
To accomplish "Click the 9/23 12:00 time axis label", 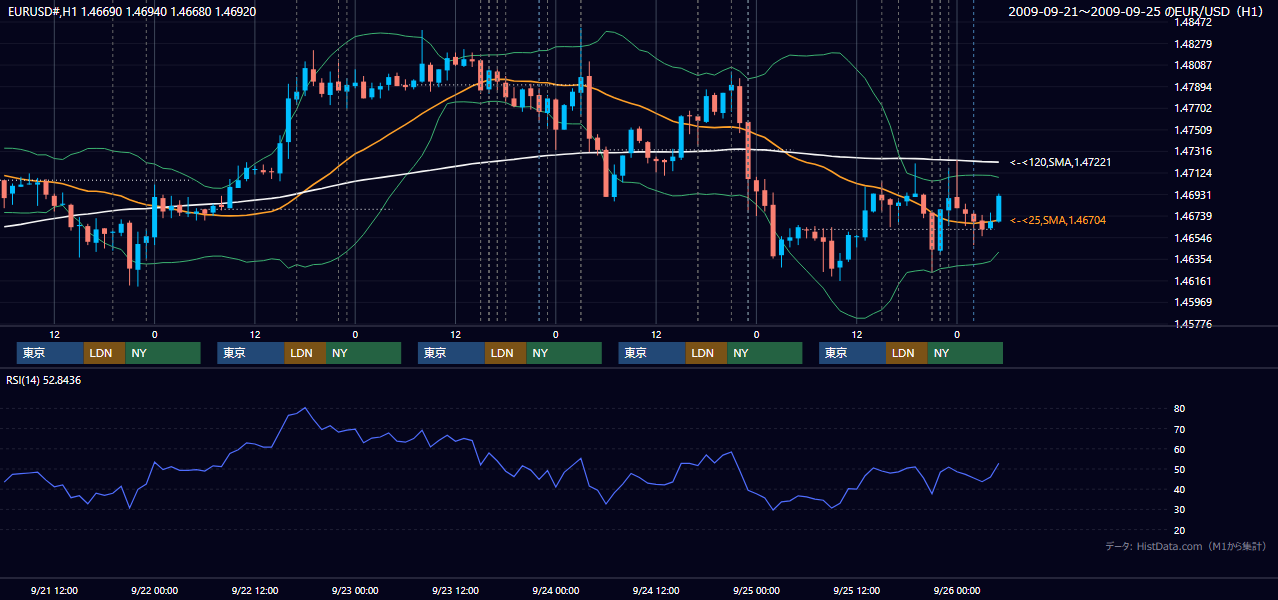I will [x=455, y=591].
